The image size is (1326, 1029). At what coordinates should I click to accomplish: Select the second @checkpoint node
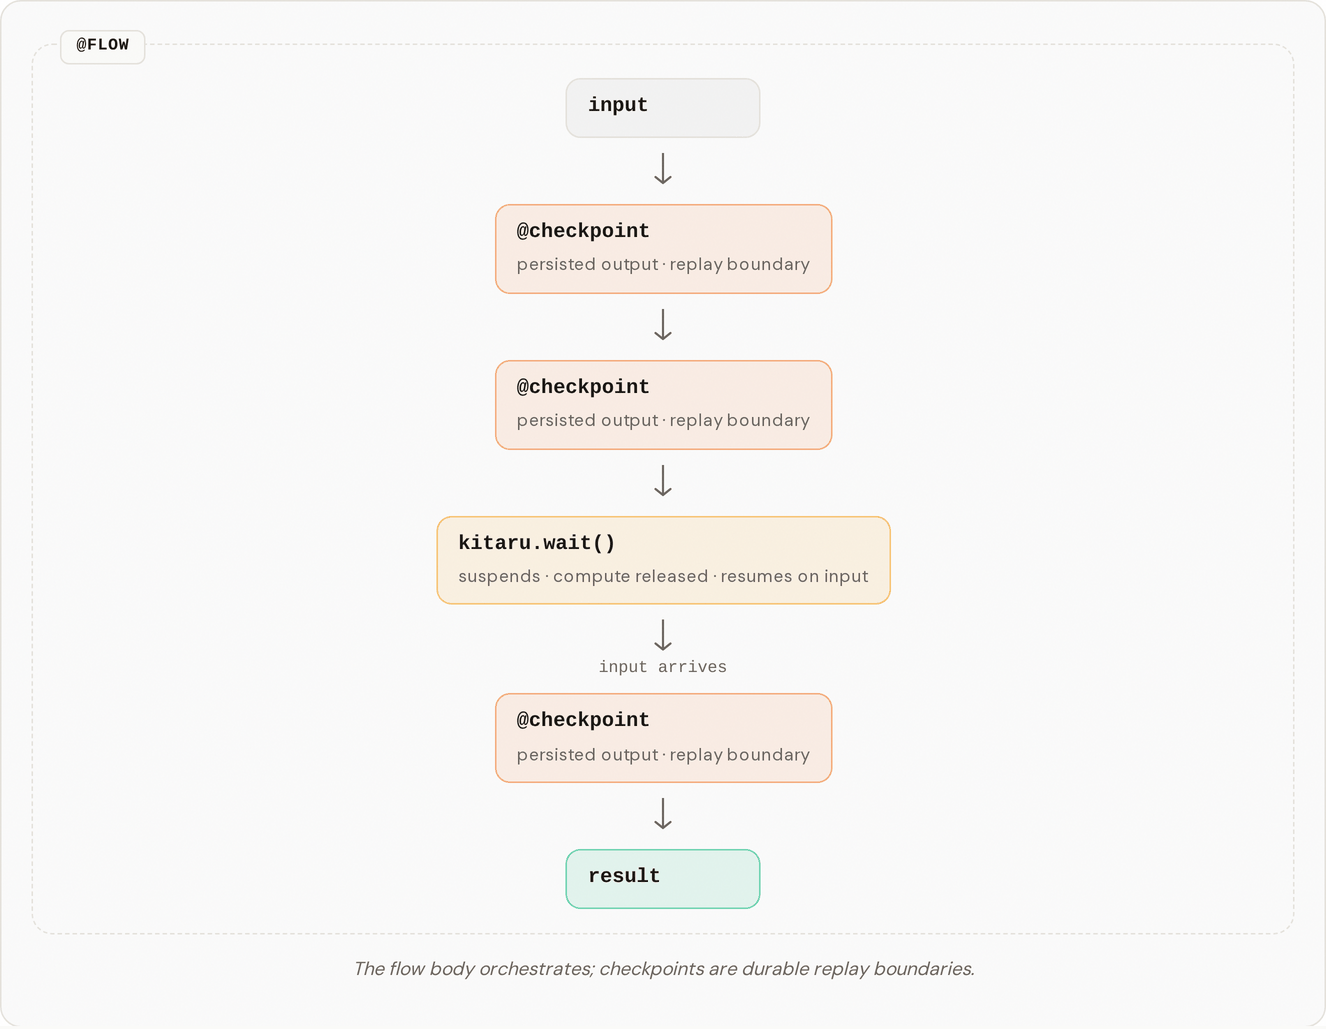pyautogui.click(x=664, y=405)
